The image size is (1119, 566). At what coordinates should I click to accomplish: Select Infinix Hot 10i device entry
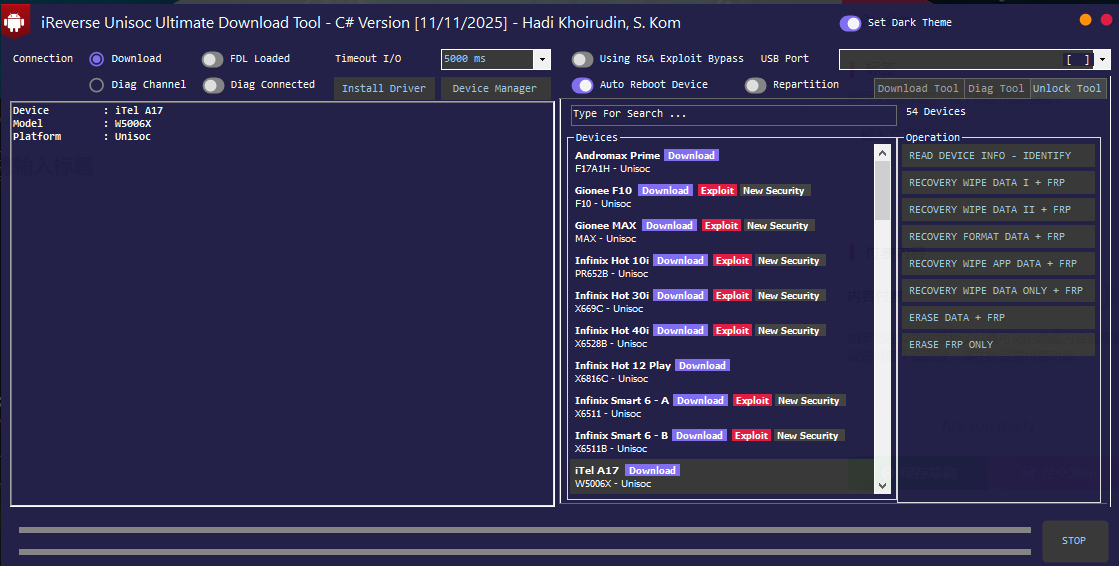point(722,267)
